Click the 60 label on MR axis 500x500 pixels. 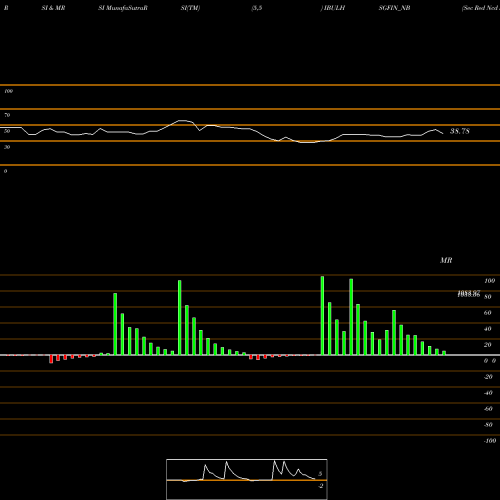pos(488,313)
